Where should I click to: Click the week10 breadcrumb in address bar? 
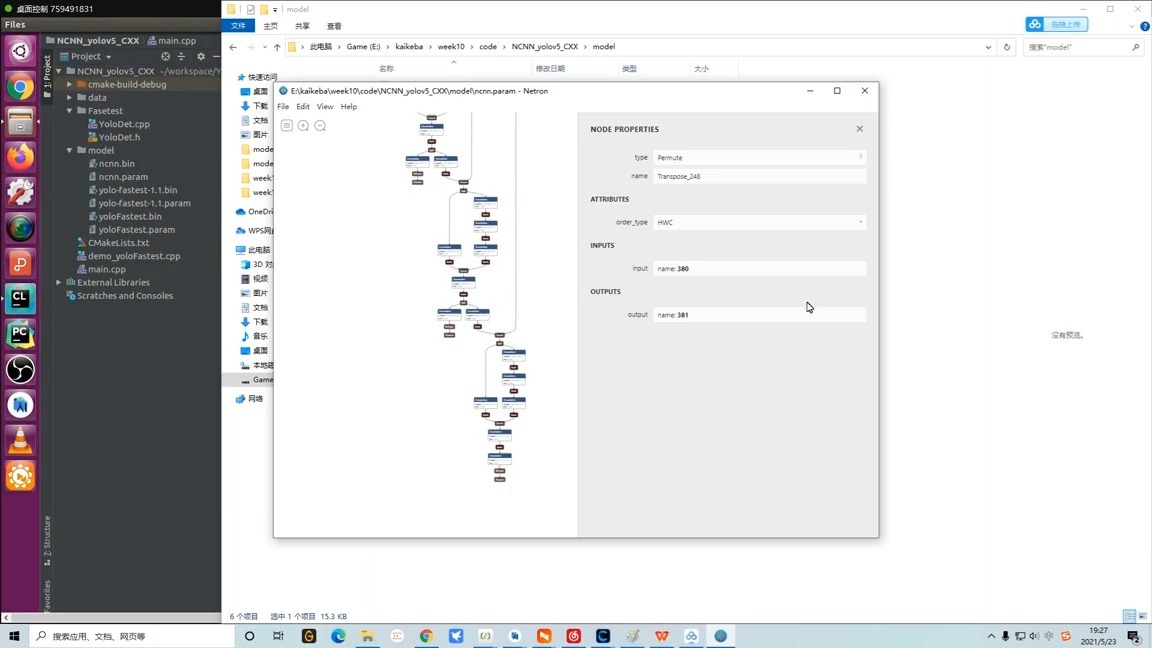tap(451, 47)
